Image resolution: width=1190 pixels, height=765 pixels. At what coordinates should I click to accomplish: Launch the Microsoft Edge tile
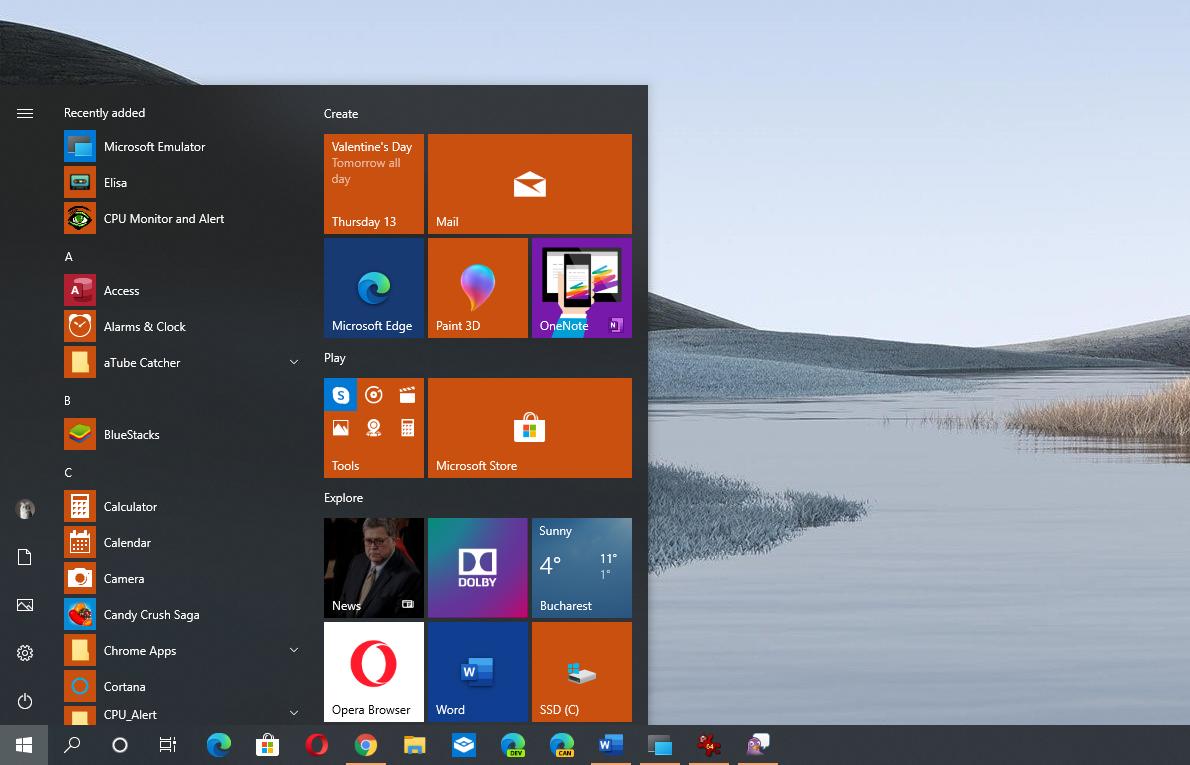coord(373,288)
